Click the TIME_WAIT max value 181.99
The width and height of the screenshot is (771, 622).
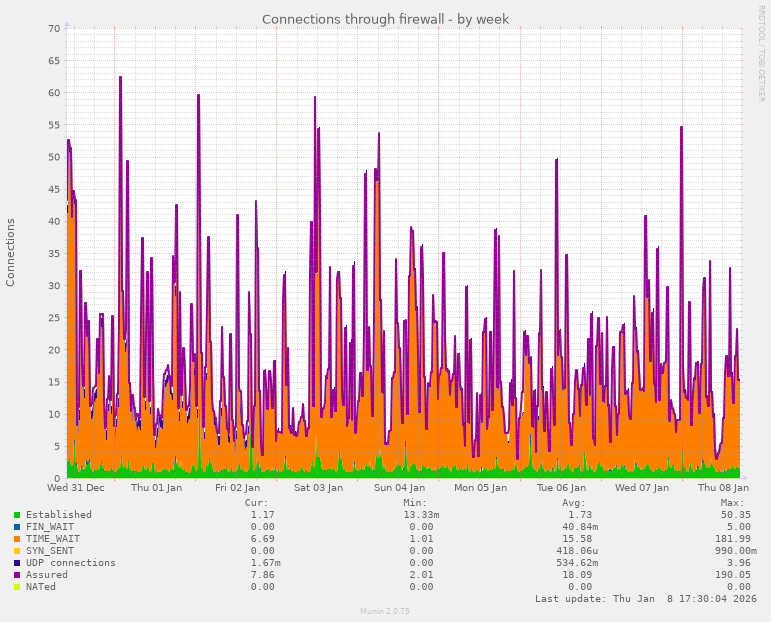point(733,539)
